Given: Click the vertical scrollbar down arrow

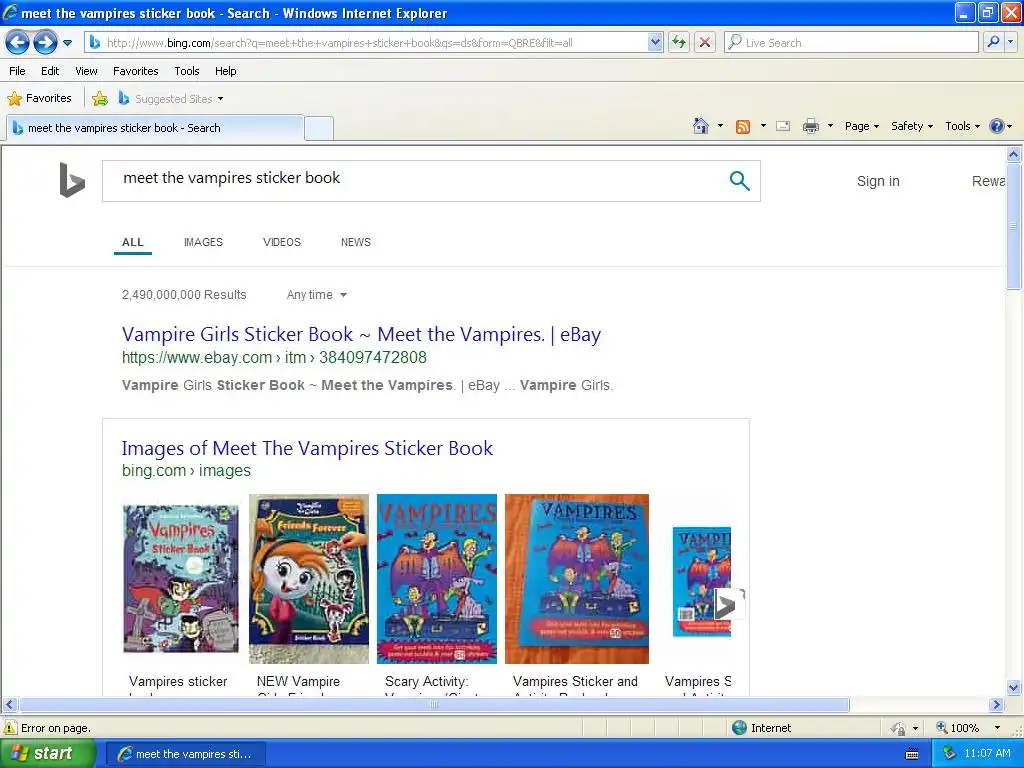Looking at the screenshot, I should (x=1014, y=687).
